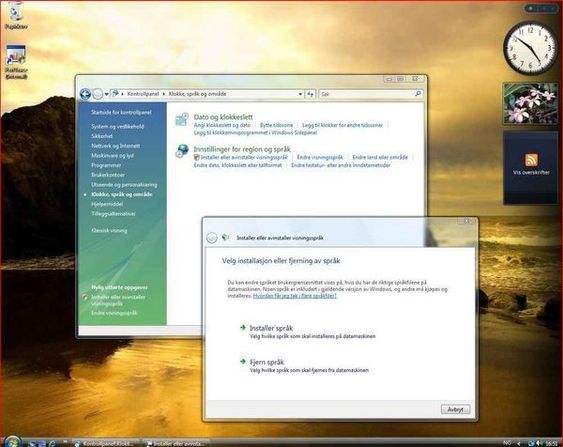The image size is (563, 447).
Task: Click the refresh button beside address bar
Action: (310, 94)
